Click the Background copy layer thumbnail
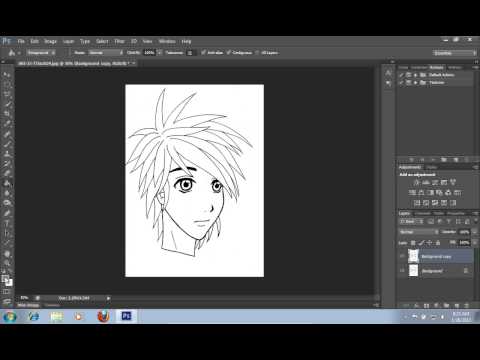The width and height of the screenshot is (480, 360). (x=413, y=256)
